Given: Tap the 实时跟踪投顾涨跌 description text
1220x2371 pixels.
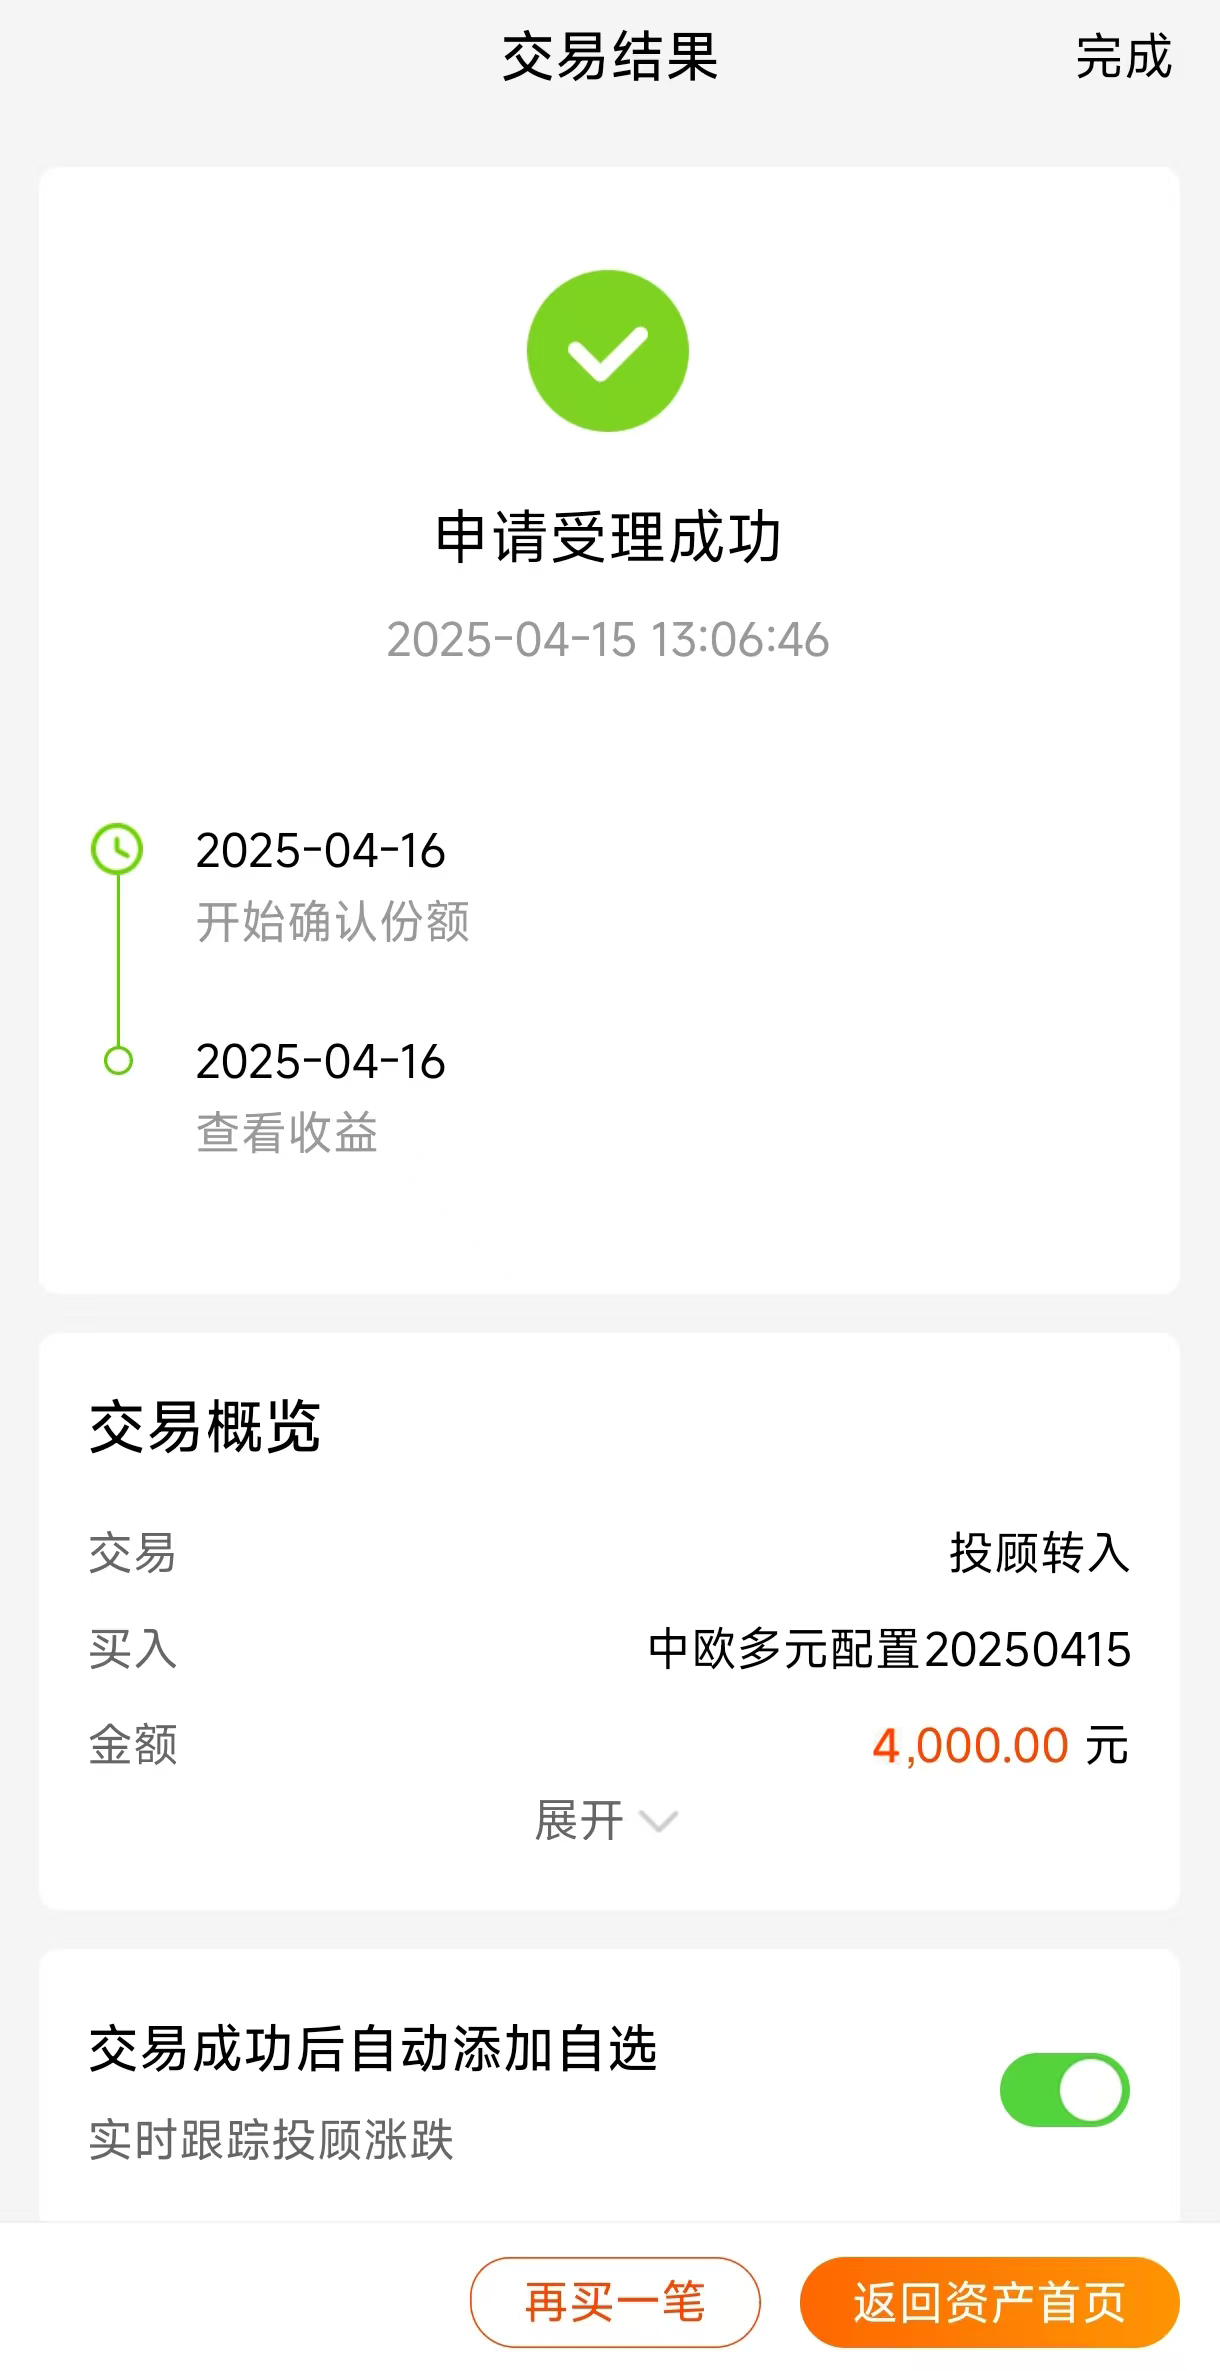Looking at the screenshot, I should click(x=271, y=2140).
